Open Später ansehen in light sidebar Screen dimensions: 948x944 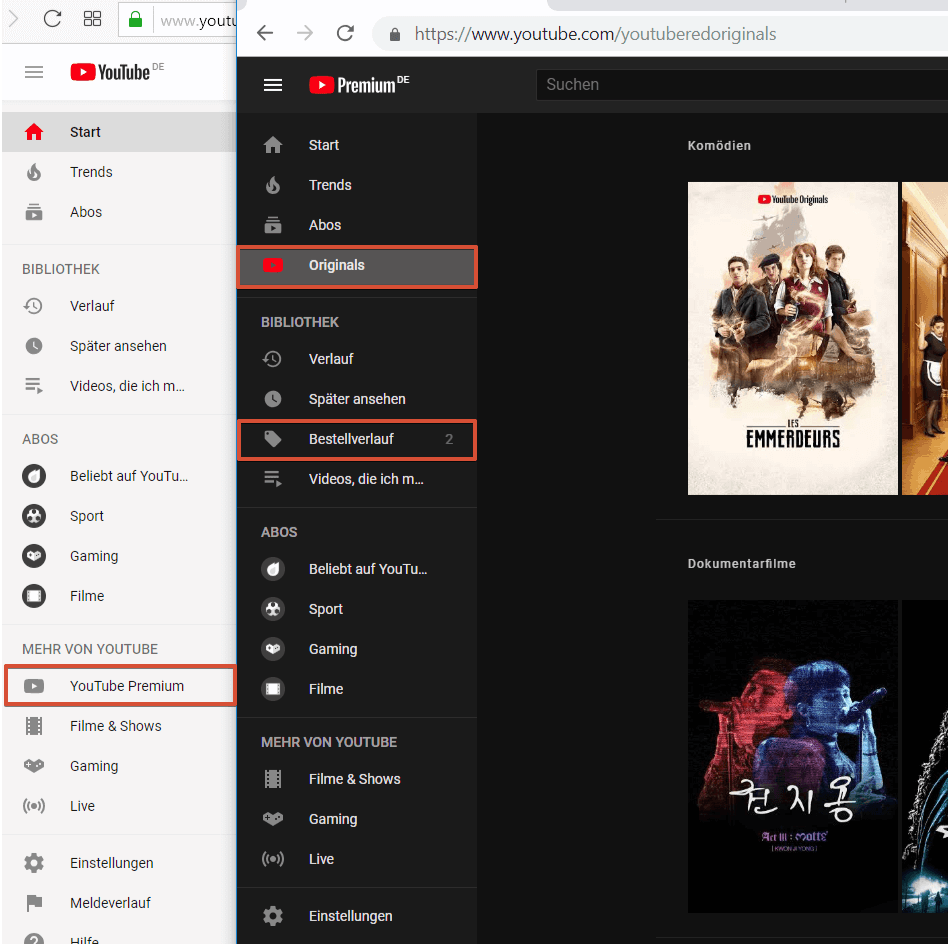coord(119,346)
